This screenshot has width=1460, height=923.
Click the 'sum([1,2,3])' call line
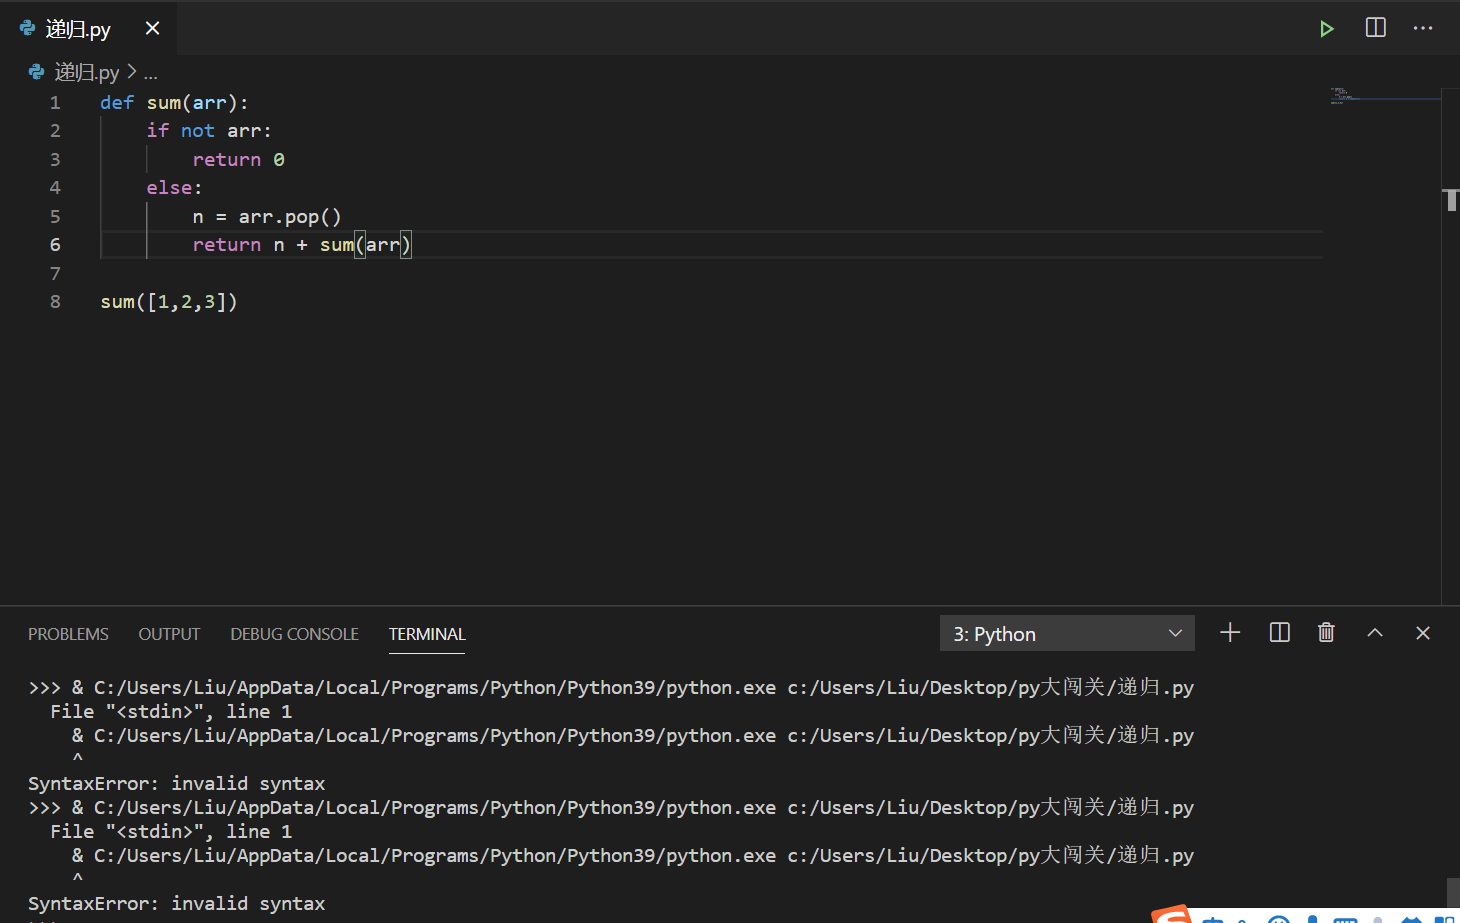click(x=169, y=302)
